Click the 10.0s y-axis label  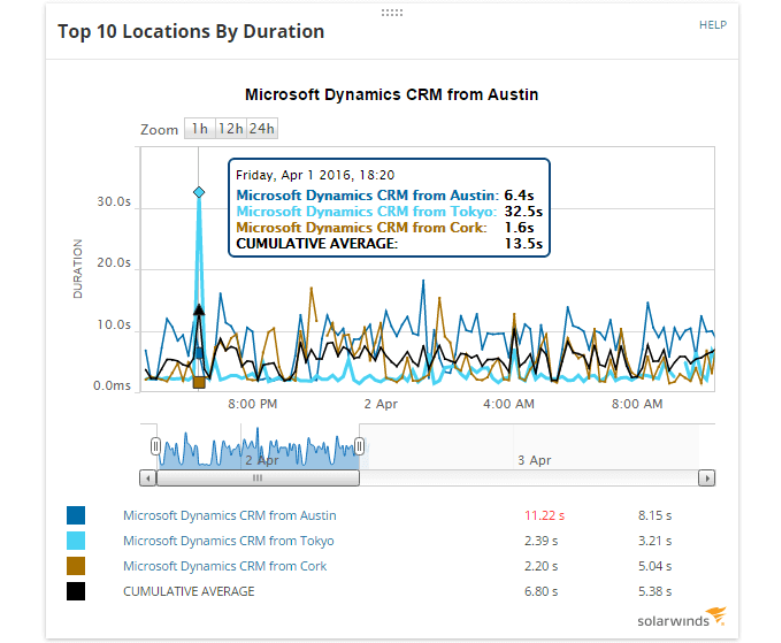114,325
